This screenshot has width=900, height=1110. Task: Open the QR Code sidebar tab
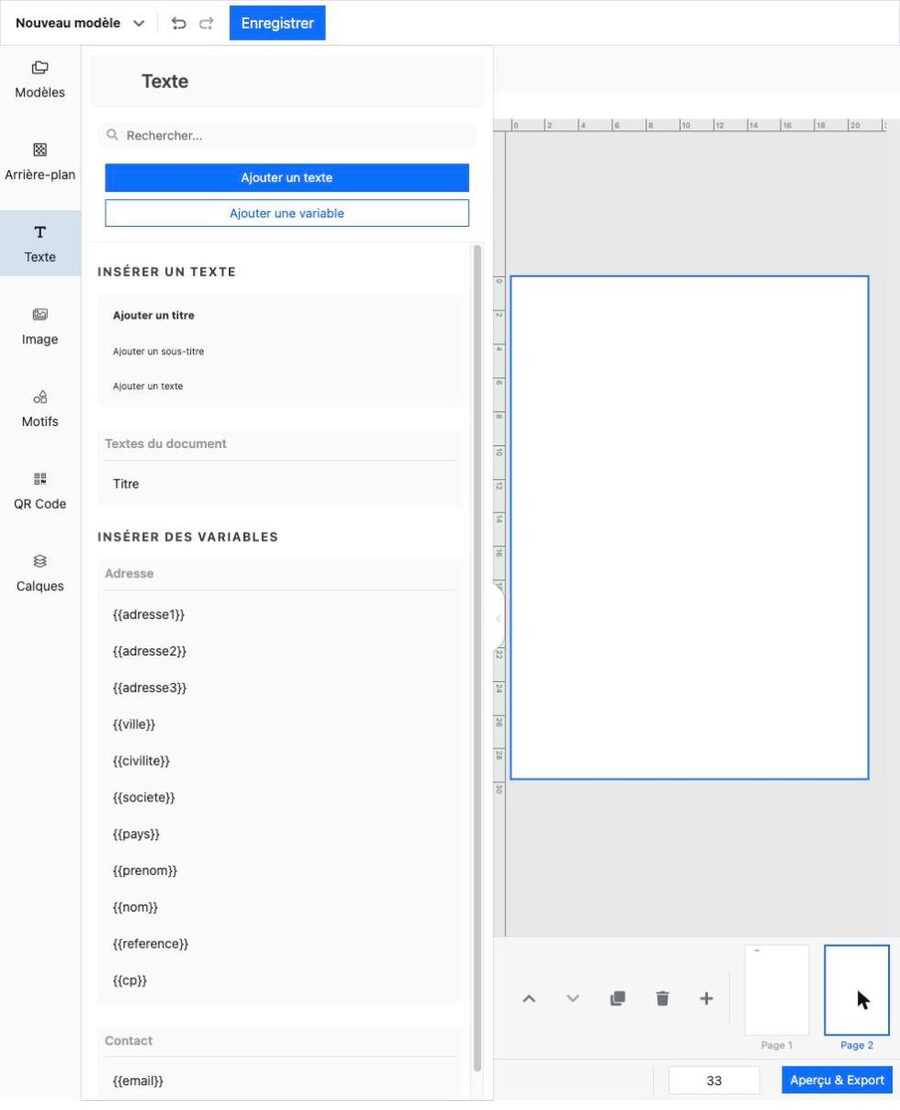pyautogui.click(x=40, y=491)
